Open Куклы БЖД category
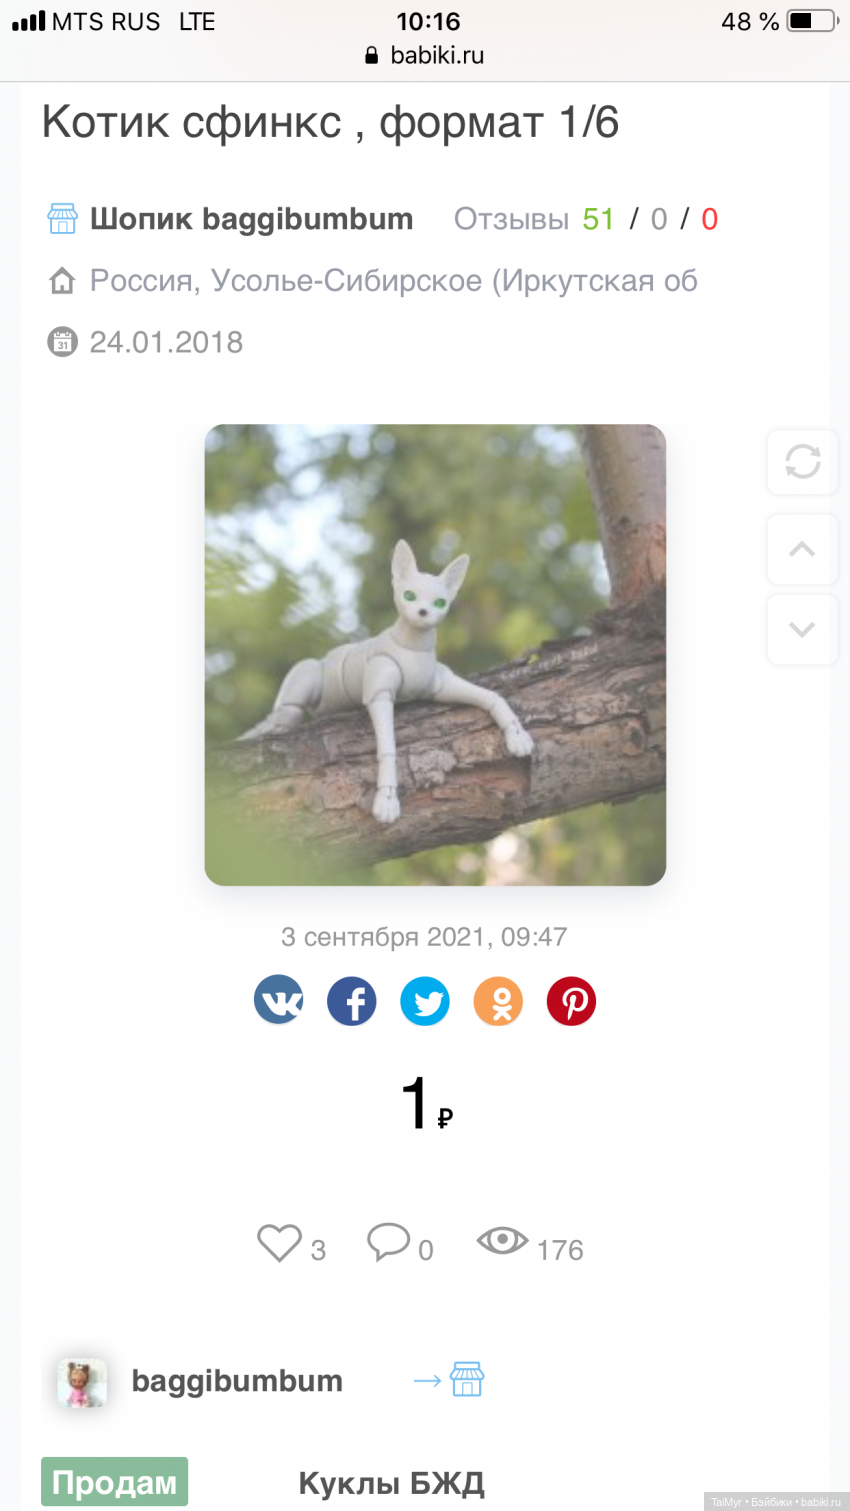Screen dimensions: 850x1511 391,1484
